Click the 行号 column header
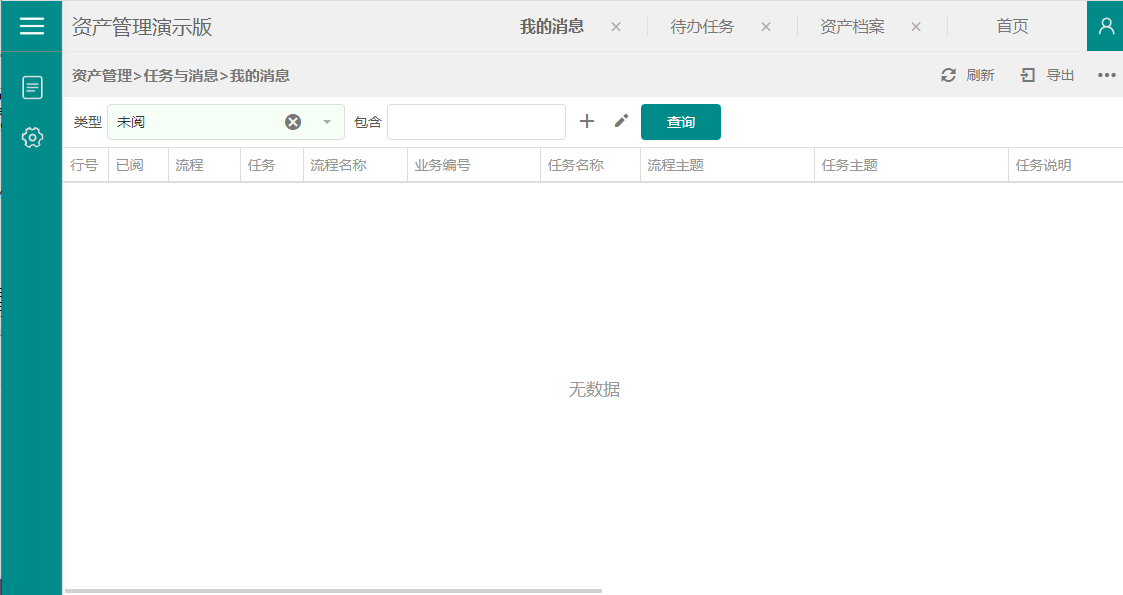 click(x=85, y=165)
